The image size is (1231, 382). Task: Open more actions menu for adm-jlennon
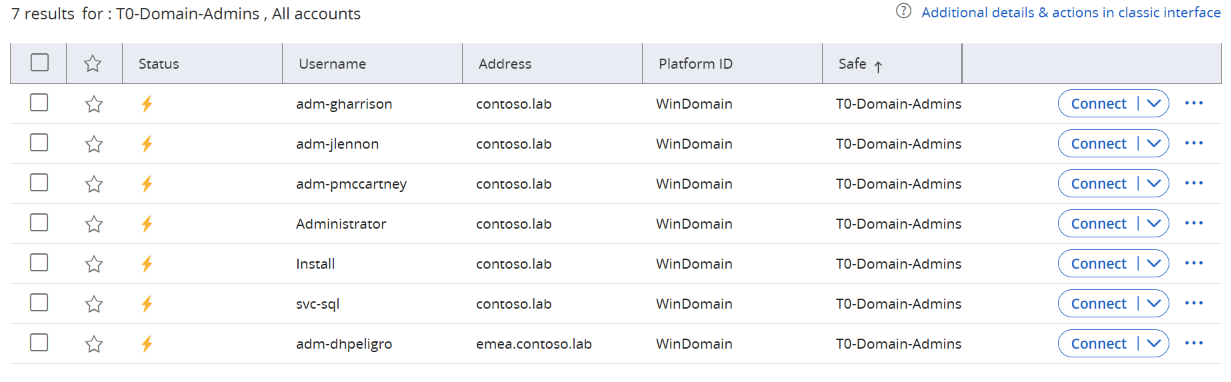tap(1193, 143)
